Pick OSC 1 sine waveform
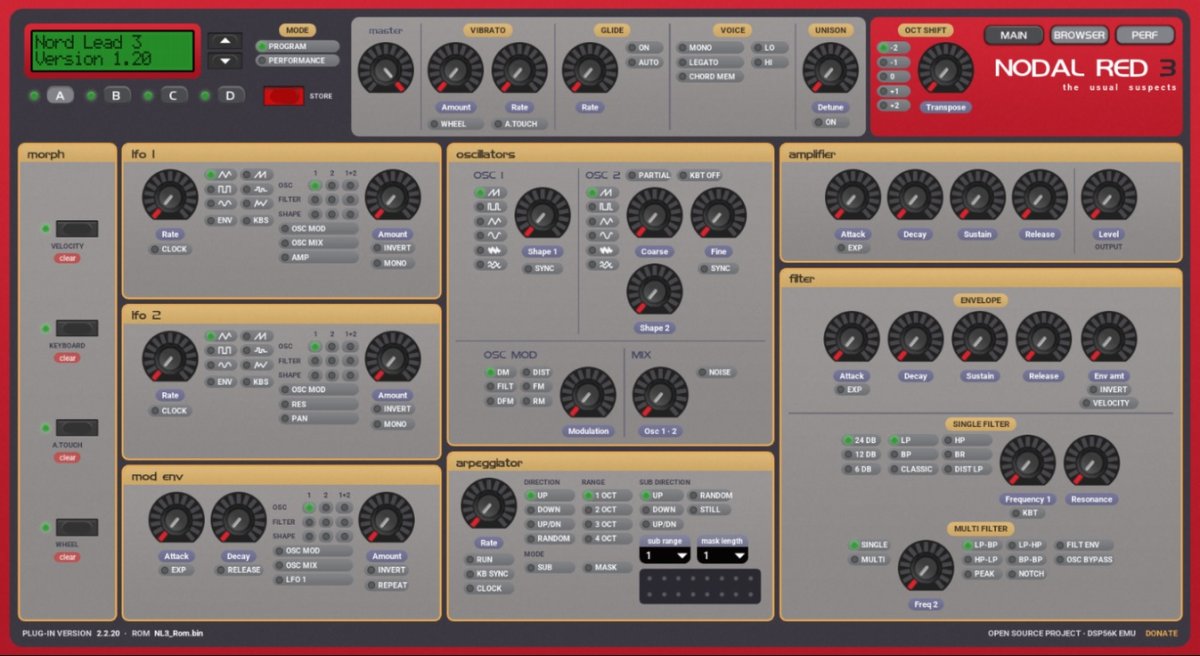1200x656 pixels. (x=491, y=236)
